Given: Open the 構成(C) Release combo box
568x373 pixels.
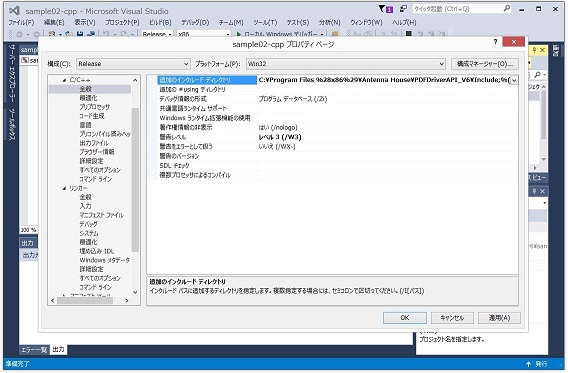Looking at the screenshot, I should point(133,64).
